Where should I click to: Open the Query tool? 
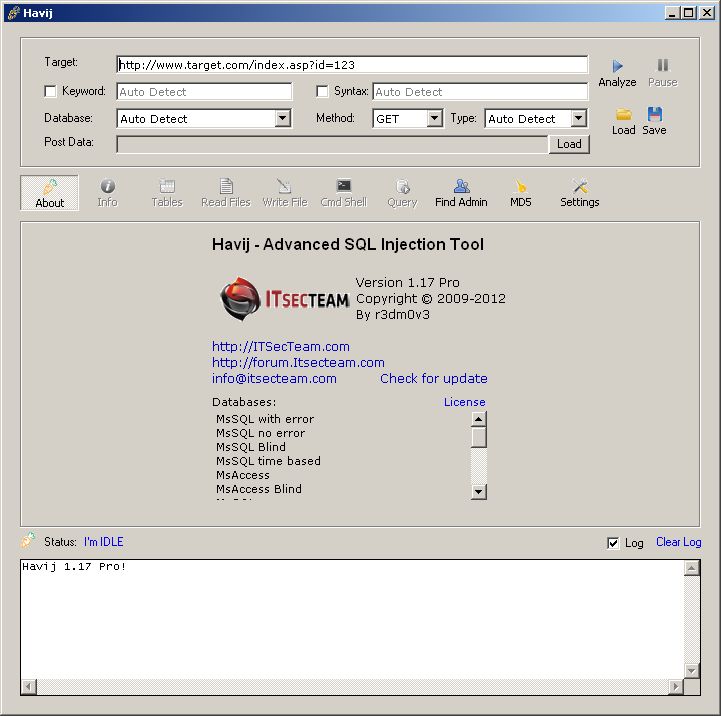pyautogui.click(x=402, y=193)
